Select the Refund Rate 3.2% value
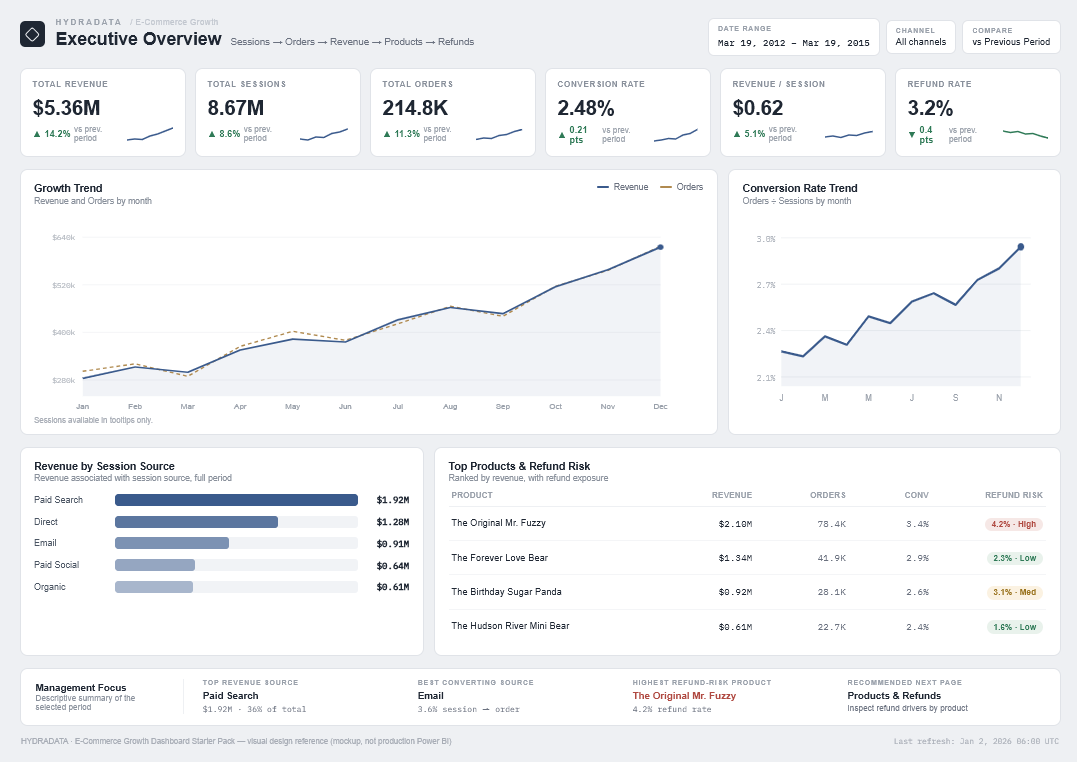The image size is (1077, 762). 930,108
